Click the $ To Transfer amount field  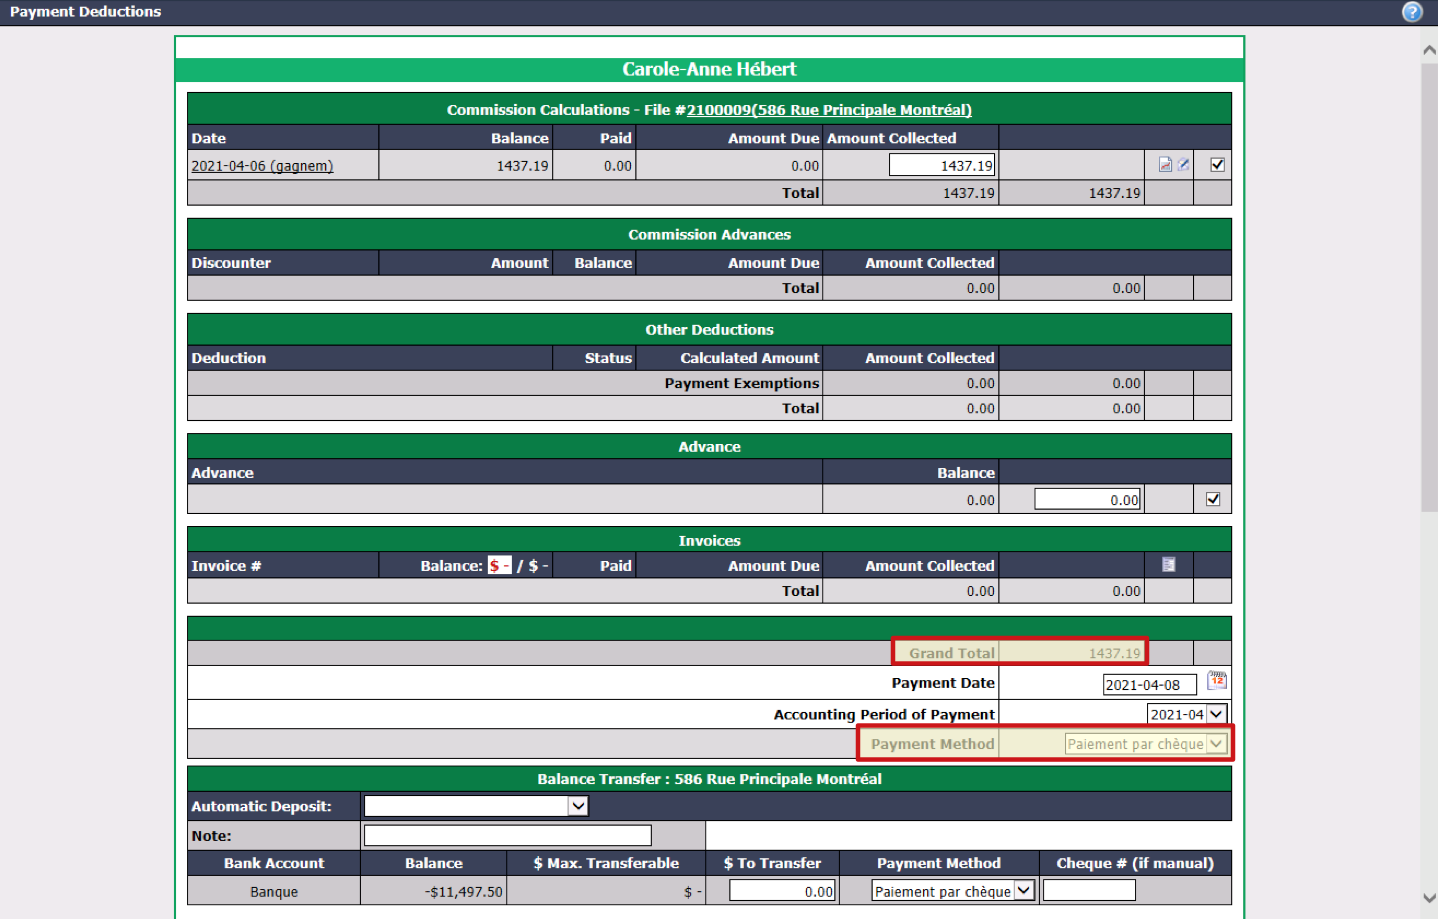(x=783, y=891)
